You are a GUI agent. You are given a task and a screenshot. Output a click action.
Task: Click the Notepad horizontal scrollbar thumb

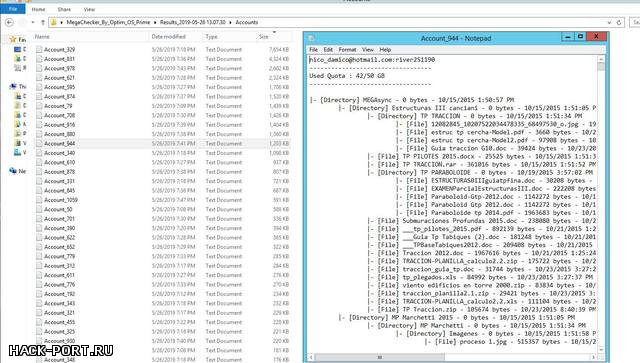click(380, 357)
